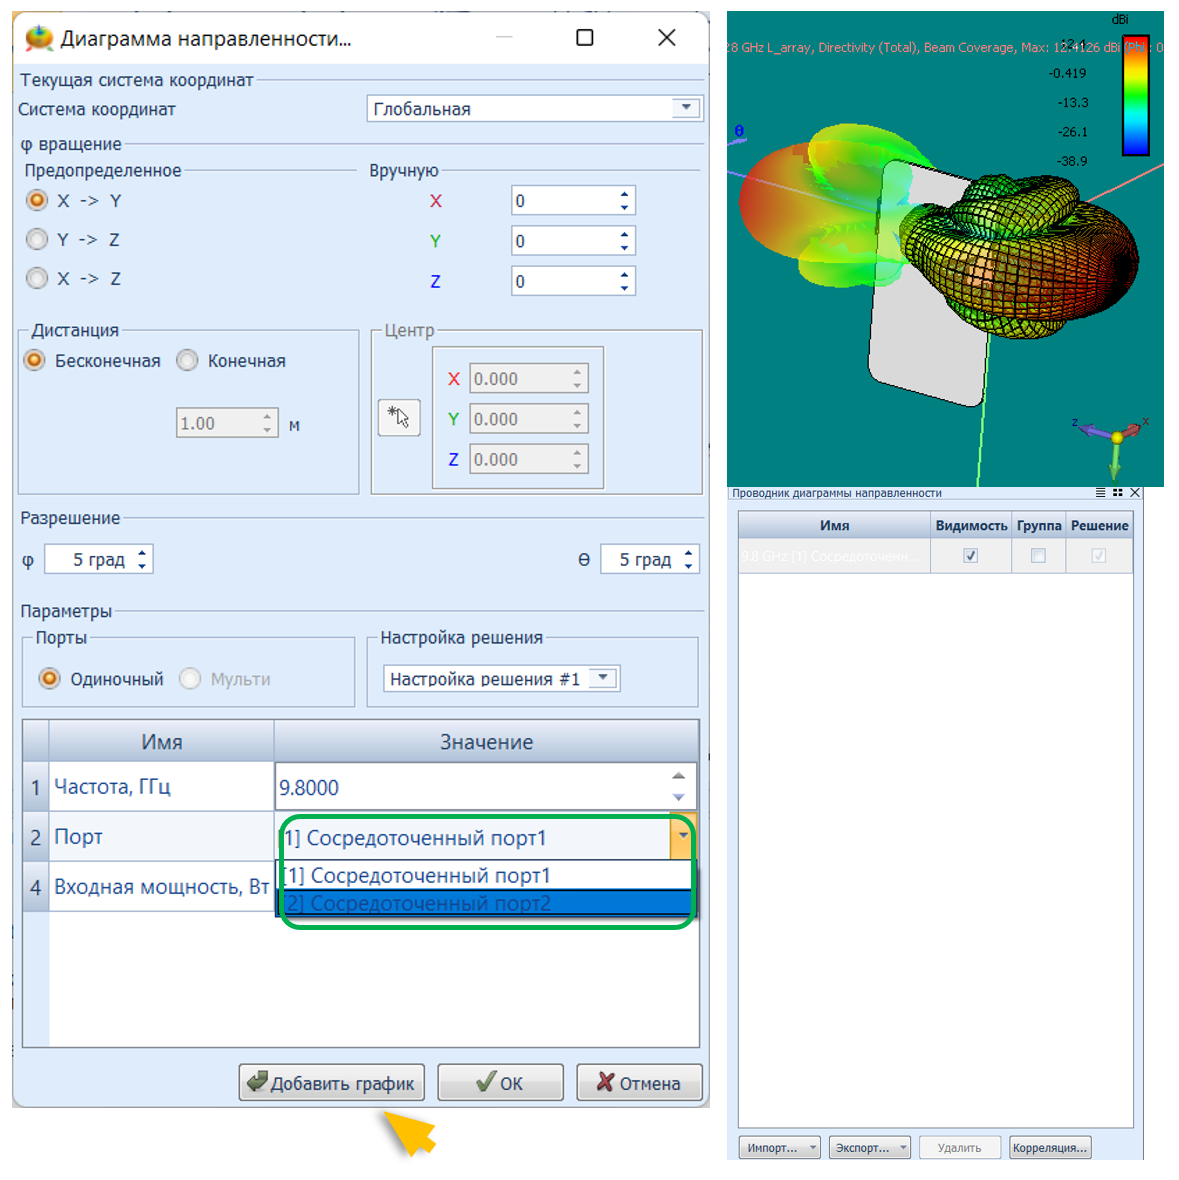1179x1180 pixels.
Task: Select Сосредоточенный порт2 from the port list
Action: point(485,904)
